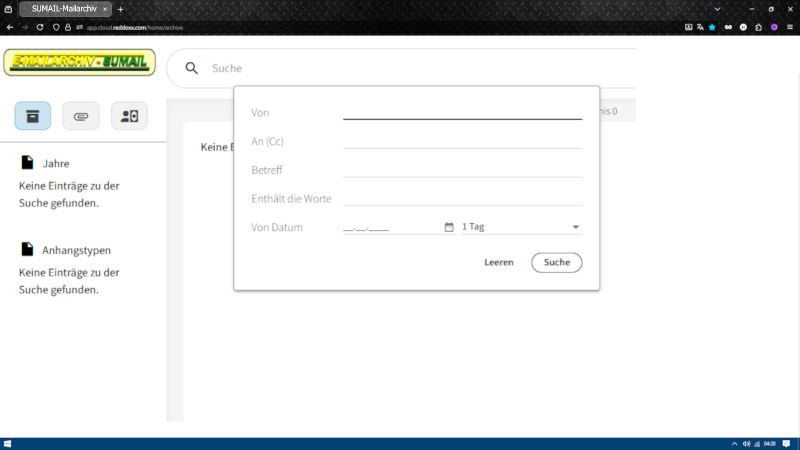Open the browser tab list chevron
This screenshot has height=450, width=800.
point(717,9)
